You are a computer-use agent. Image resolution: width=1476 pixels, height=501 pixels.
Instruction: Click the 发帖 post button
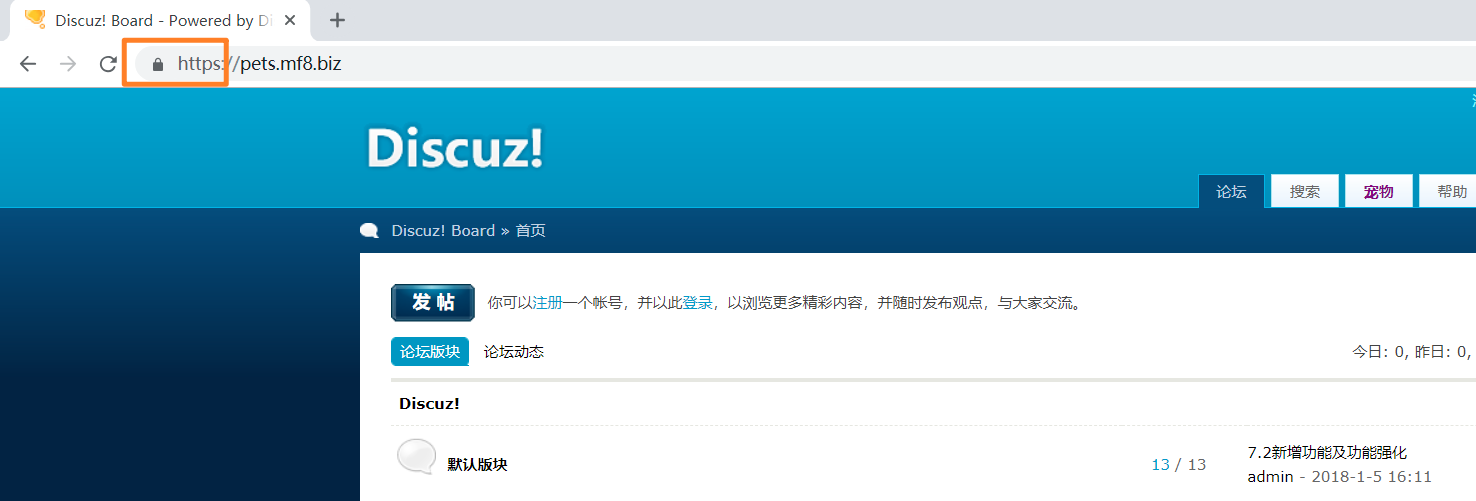click(x=432, y=303)
